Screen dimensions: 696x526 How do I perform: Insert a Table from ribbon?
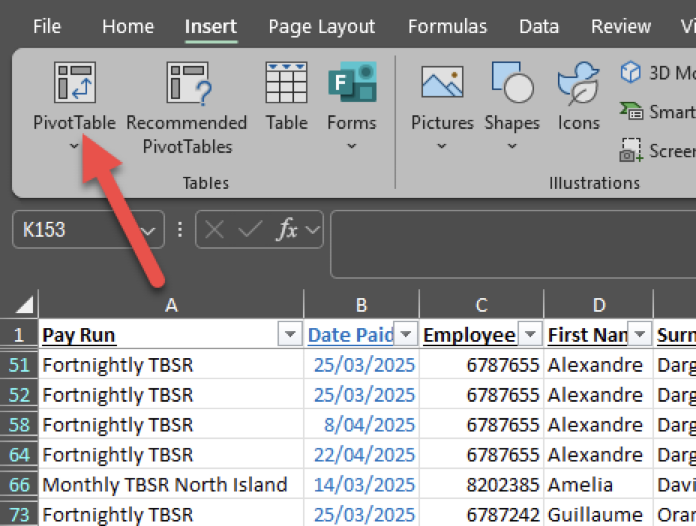286,84
